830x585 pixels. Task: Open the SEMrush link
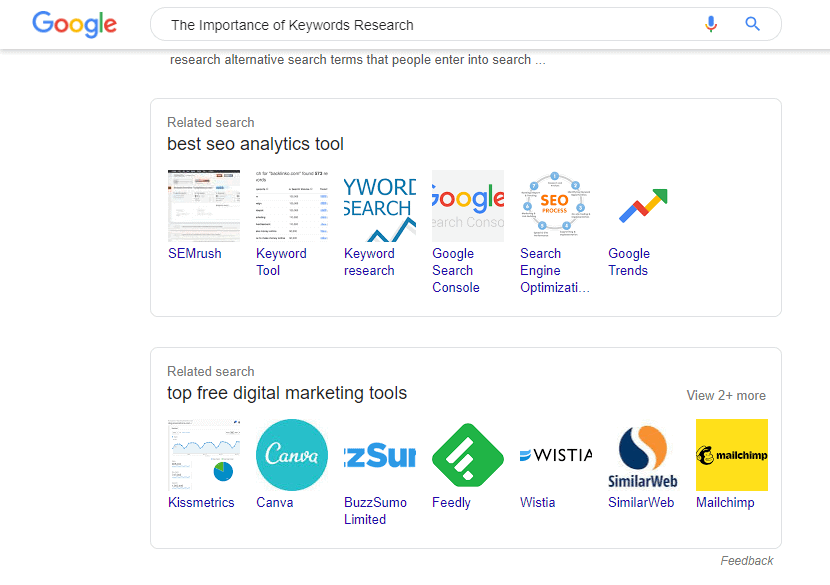coord(195,254)
